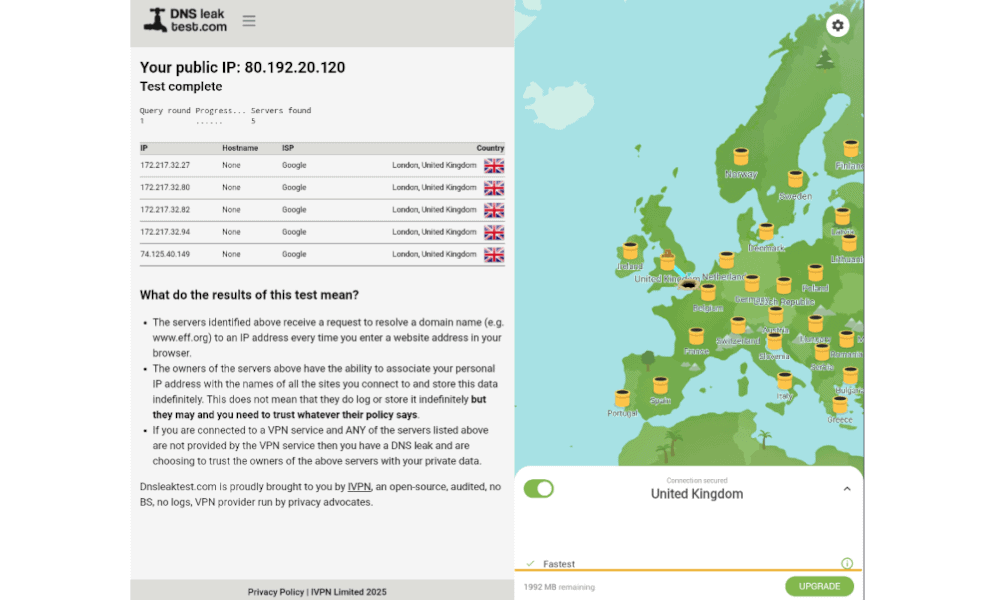Click the info icon beside Fastest
Viewport: 1000px width, 600px height.
coord(847,563)
